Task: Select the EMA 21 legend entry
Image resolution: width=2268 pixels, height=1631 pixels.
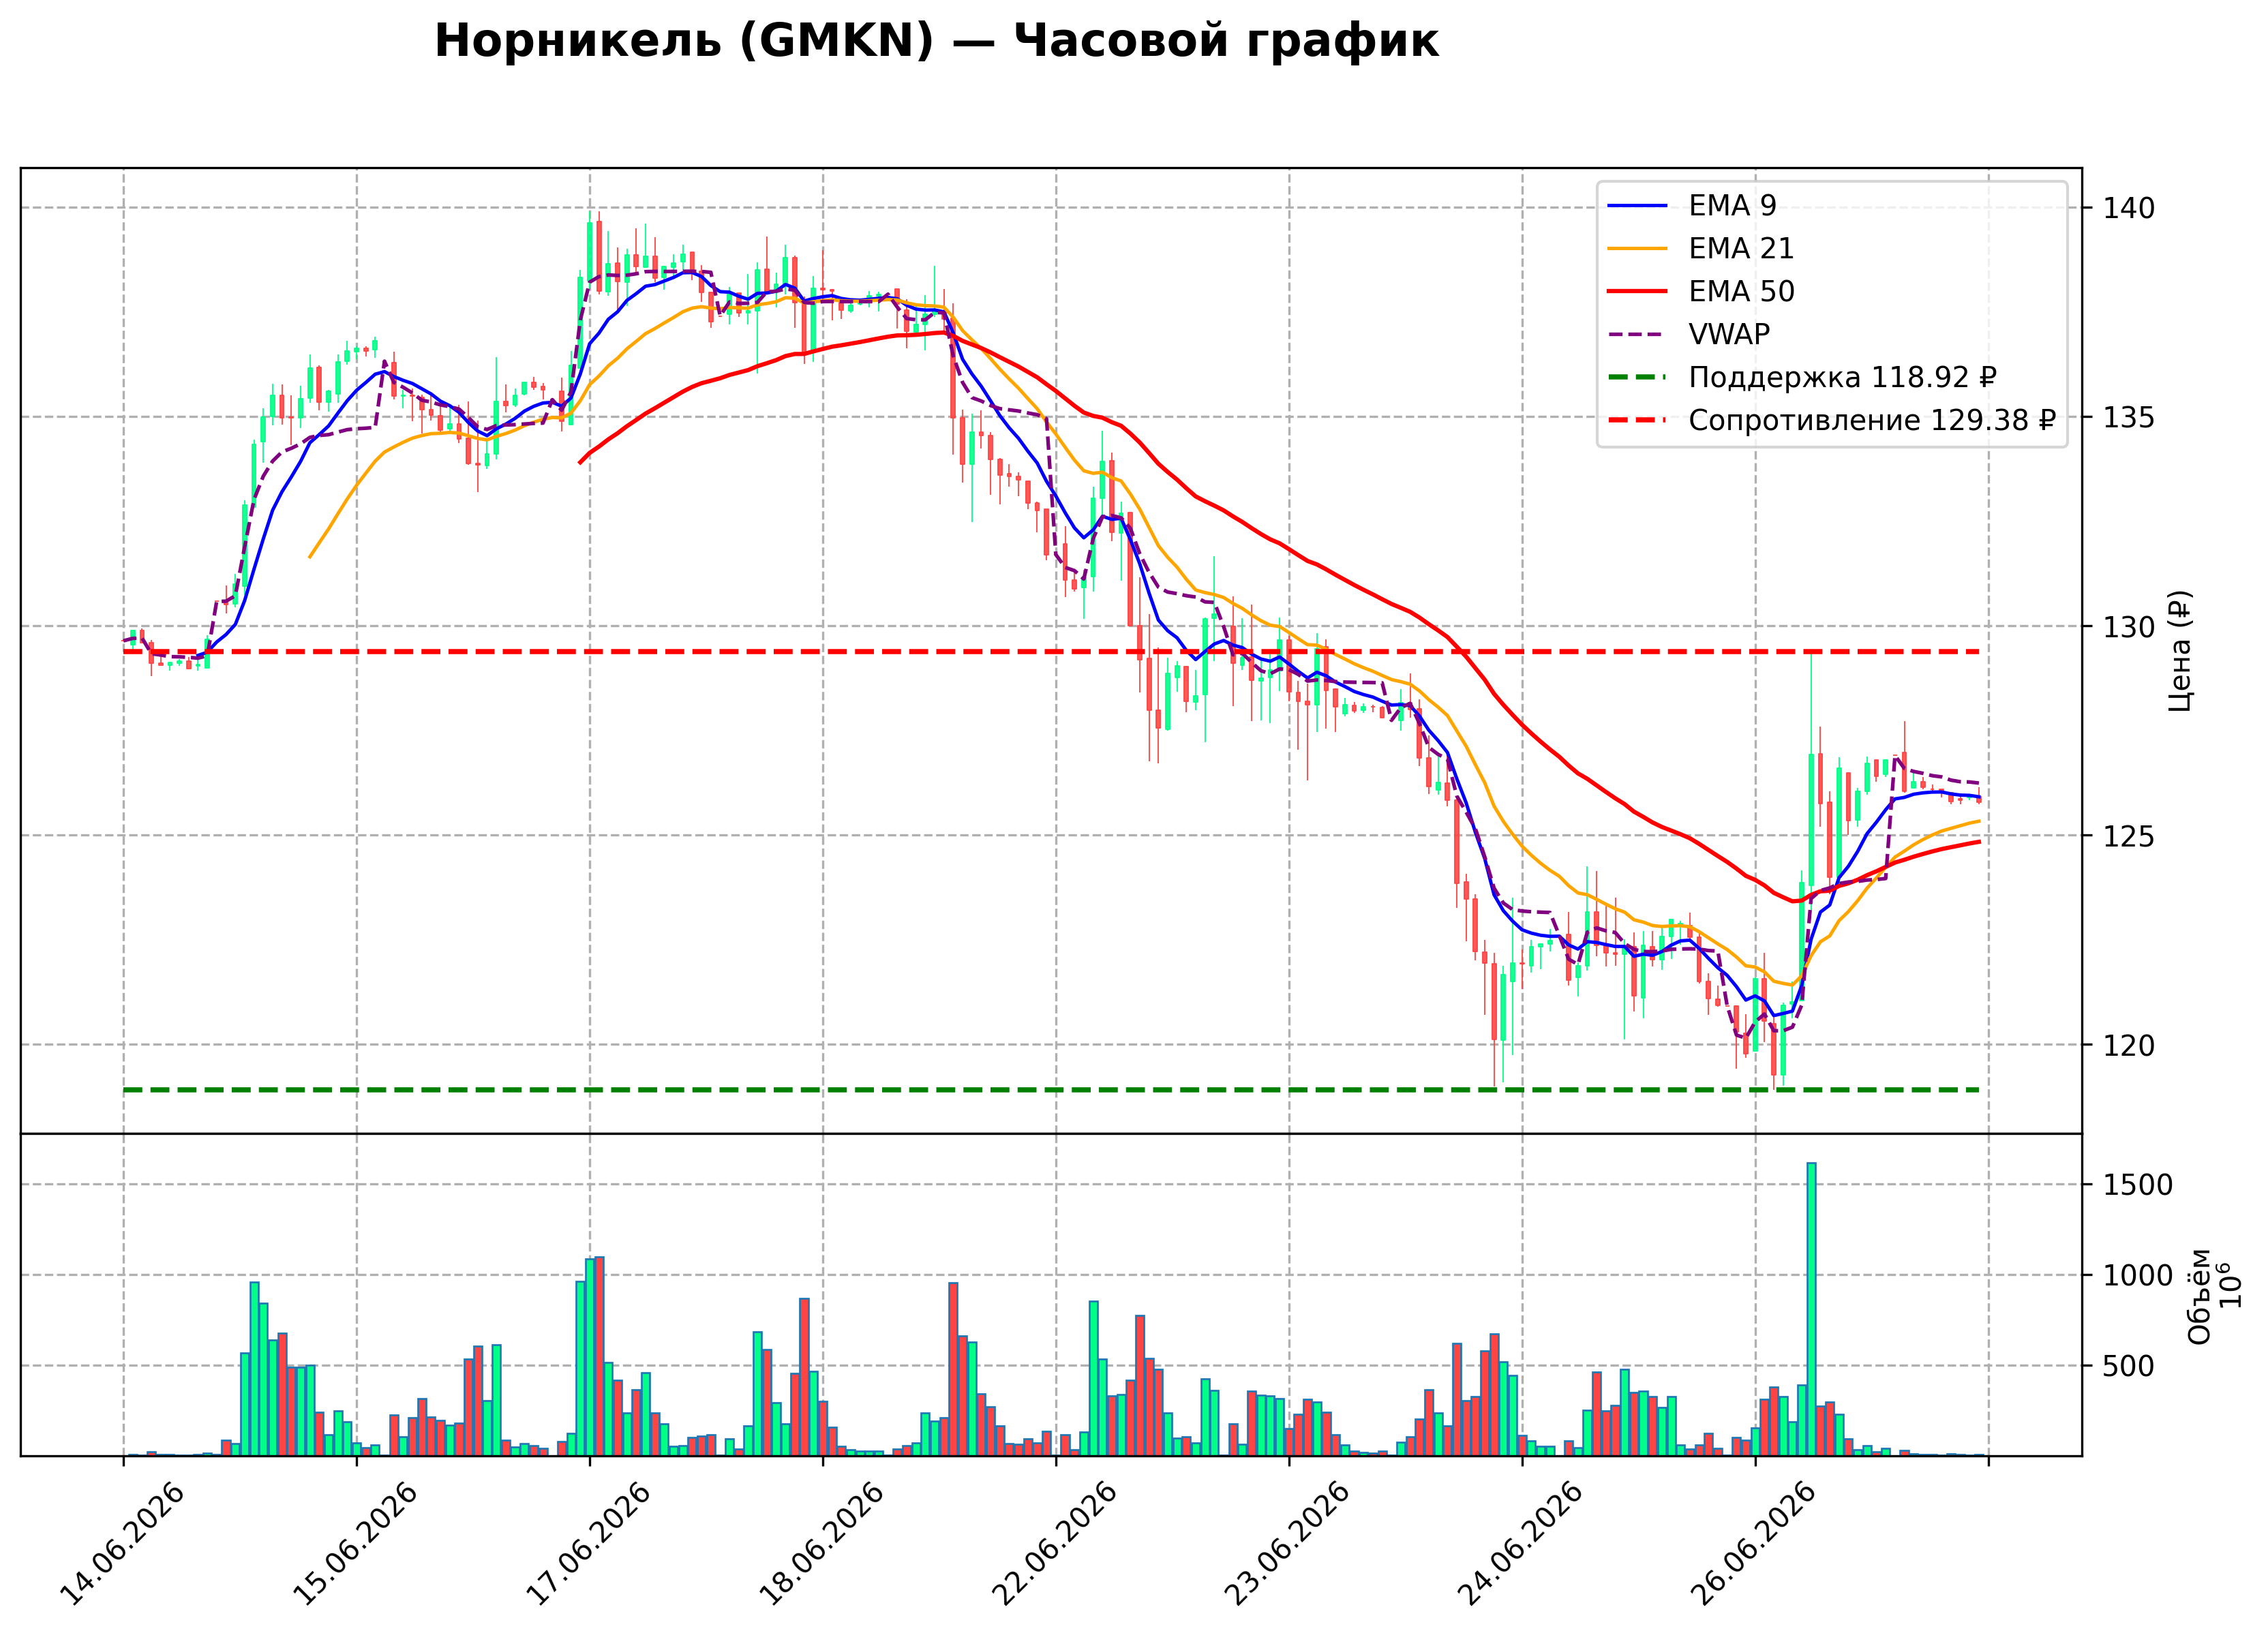Action: pos(1701,248)
